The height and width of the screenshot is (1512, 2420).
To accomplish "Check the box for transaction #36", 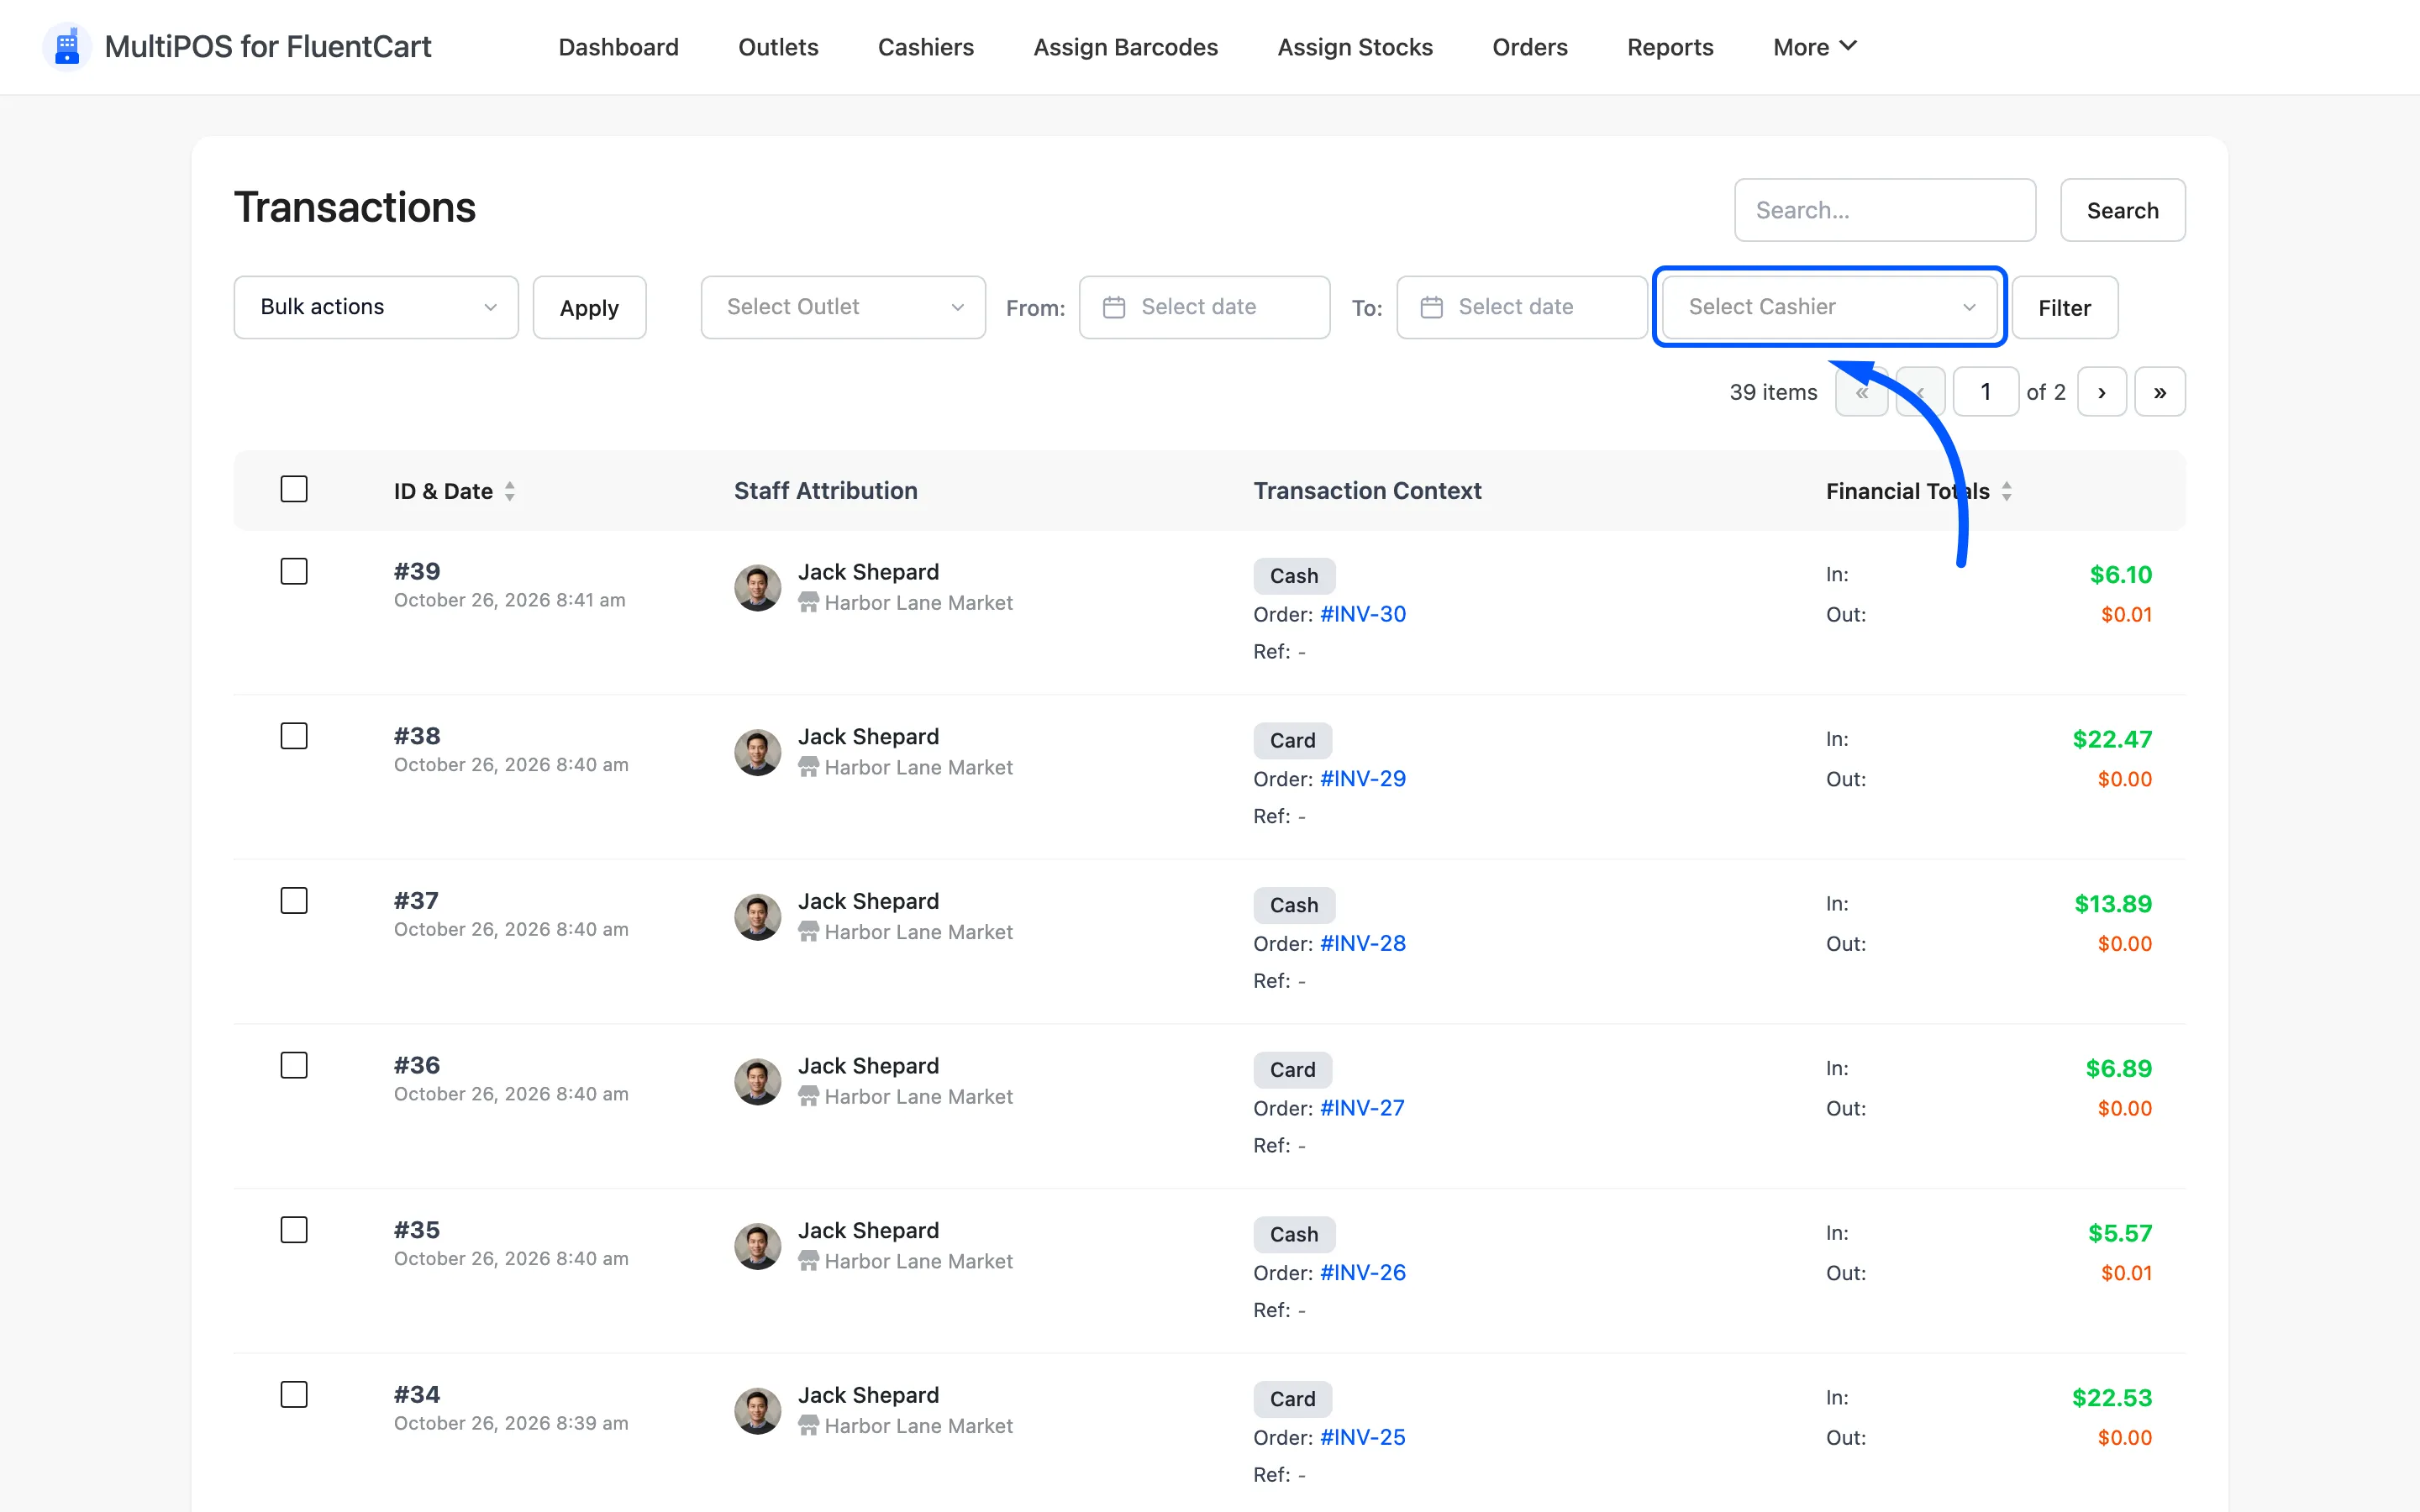I will (x=294, y=1065).
